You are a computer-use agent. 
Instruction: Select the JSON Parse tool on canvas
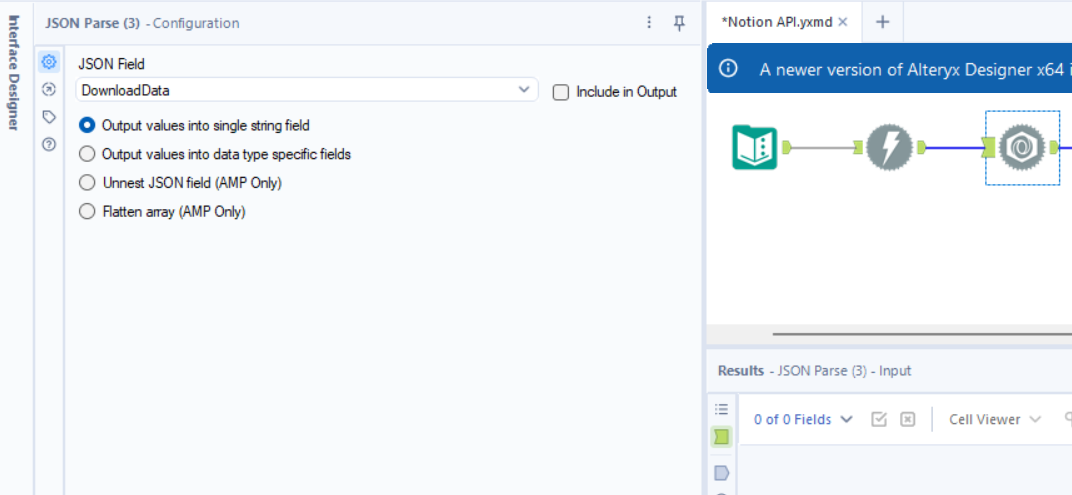coord(1022,148)
